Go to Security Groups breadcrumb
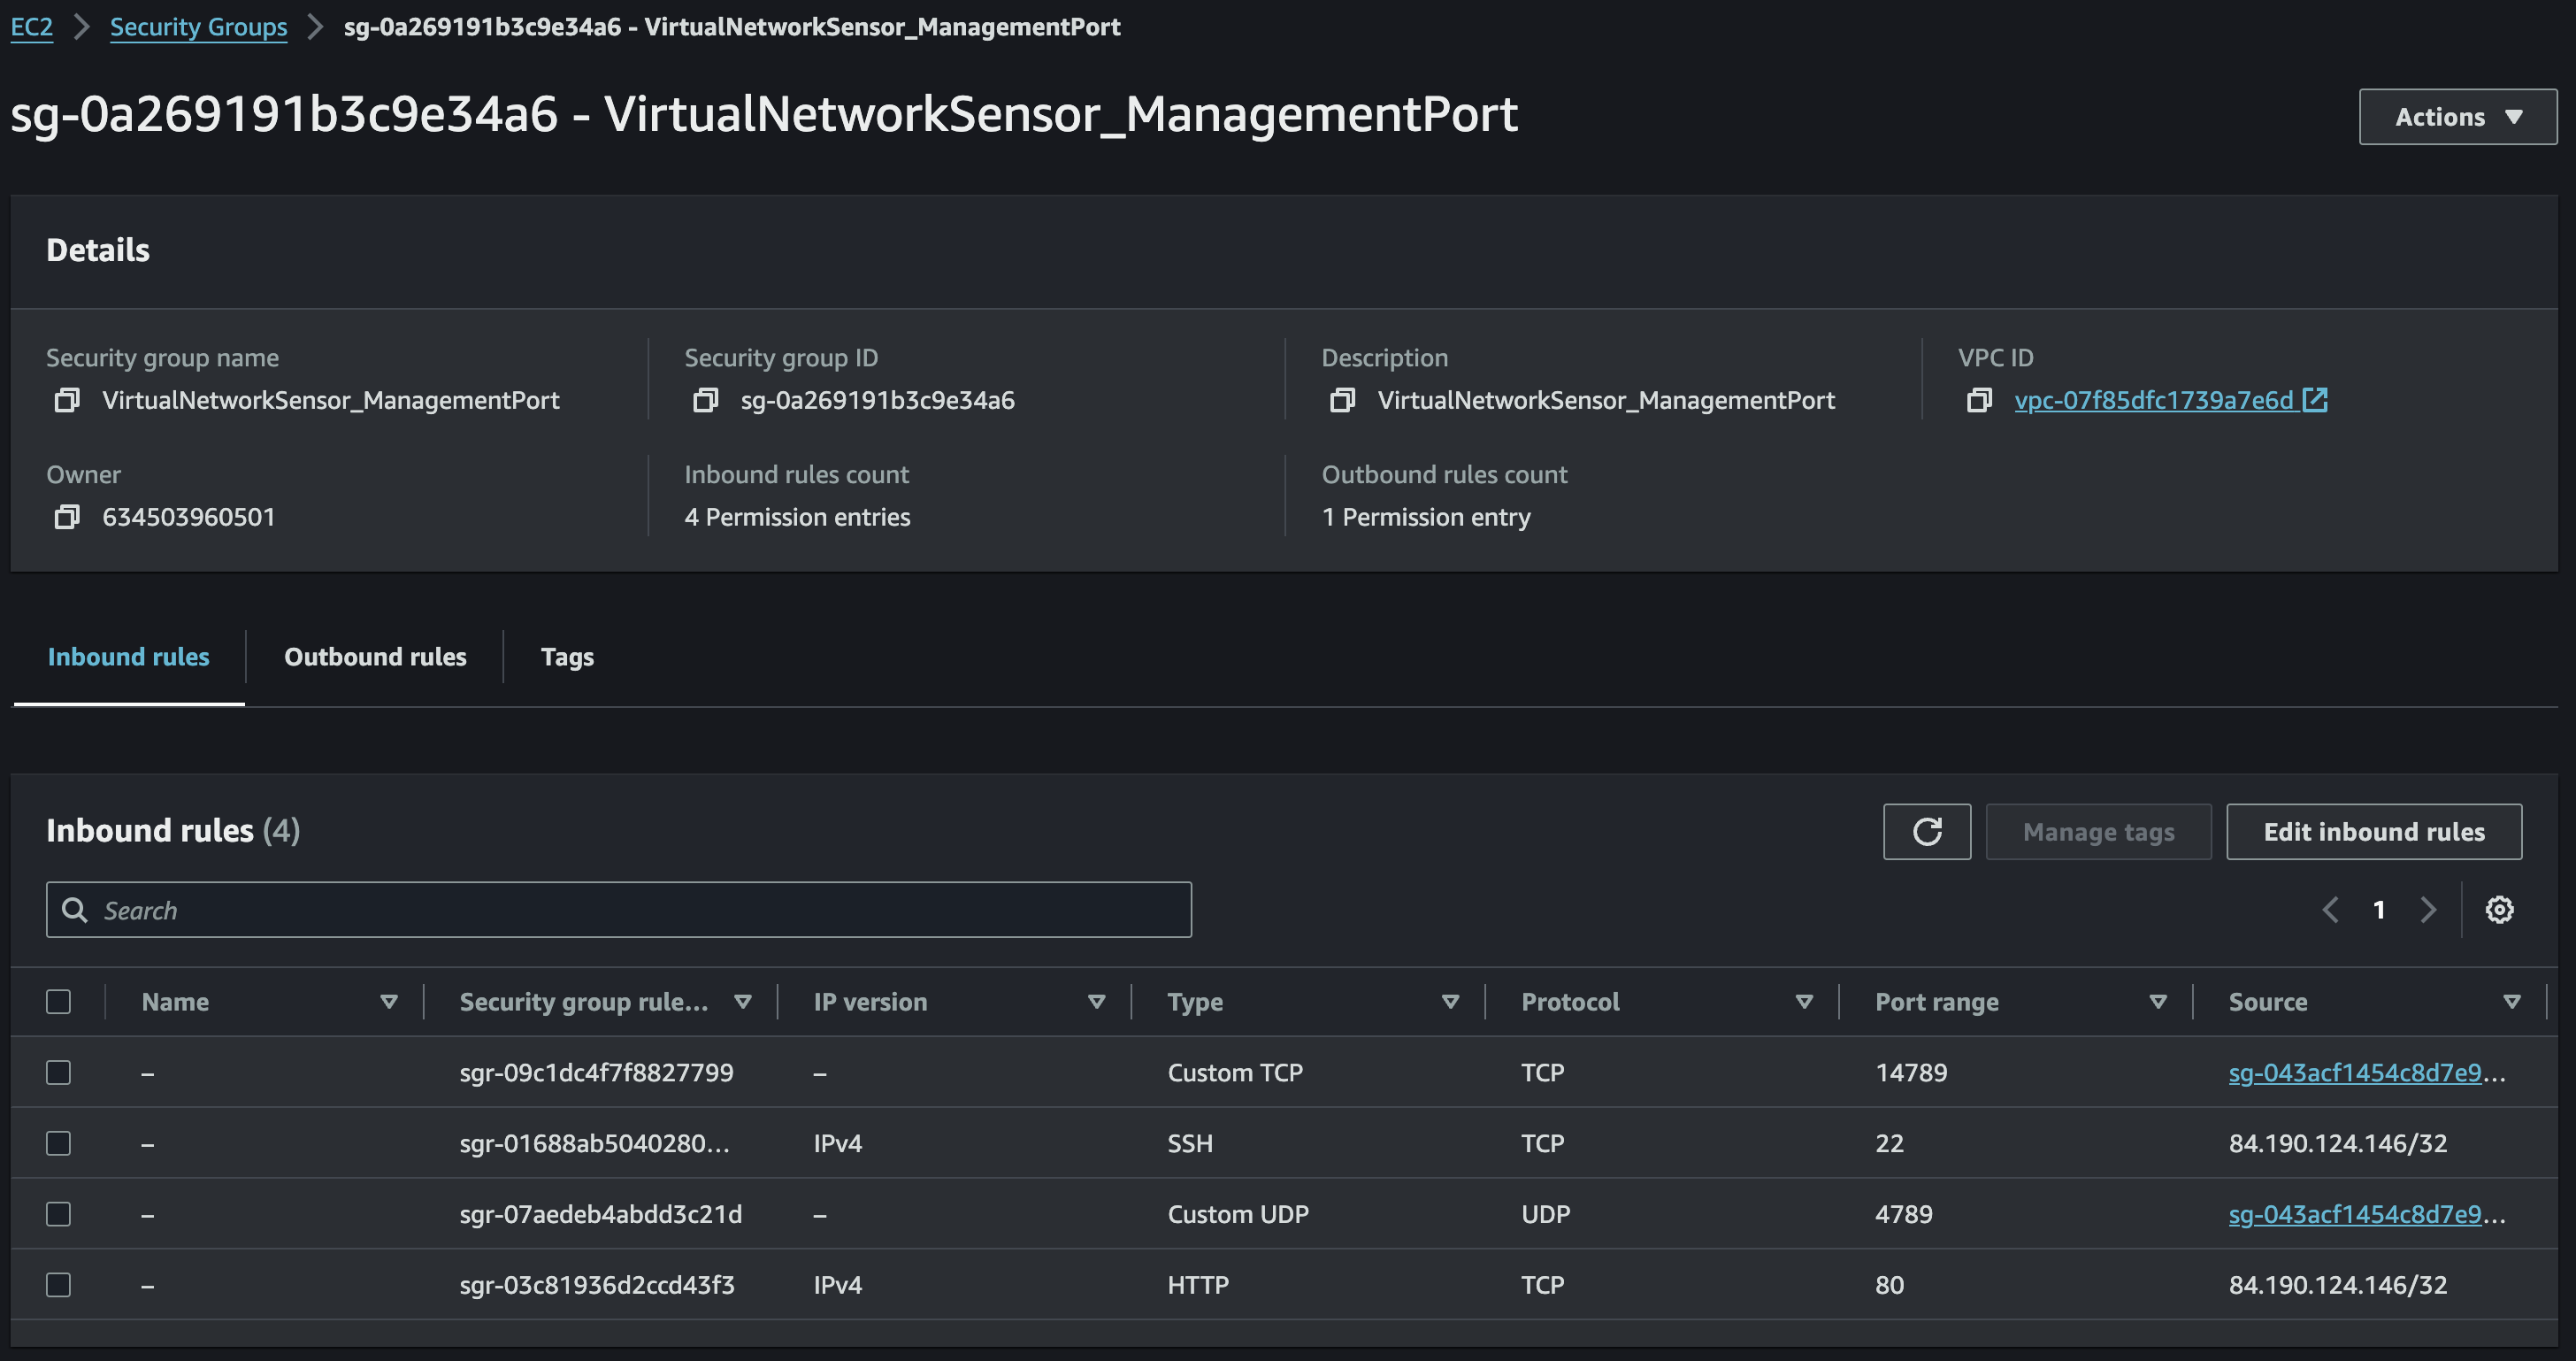This screenshot has height=1361, width=2576. pyautogui.click(x=198, y=27)
